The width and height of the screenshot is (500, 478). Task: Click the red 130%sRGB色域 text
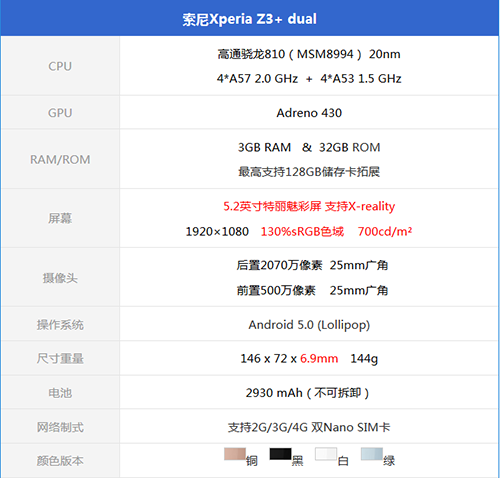pyautogui.click(x=302, y=231)
